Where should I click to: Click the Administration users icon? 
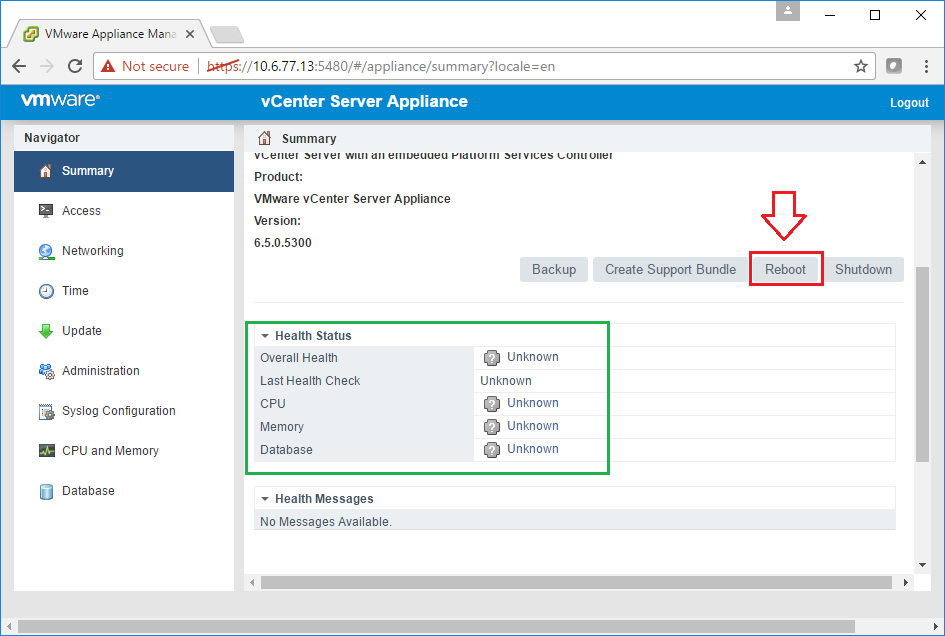(x=46, y=371)
